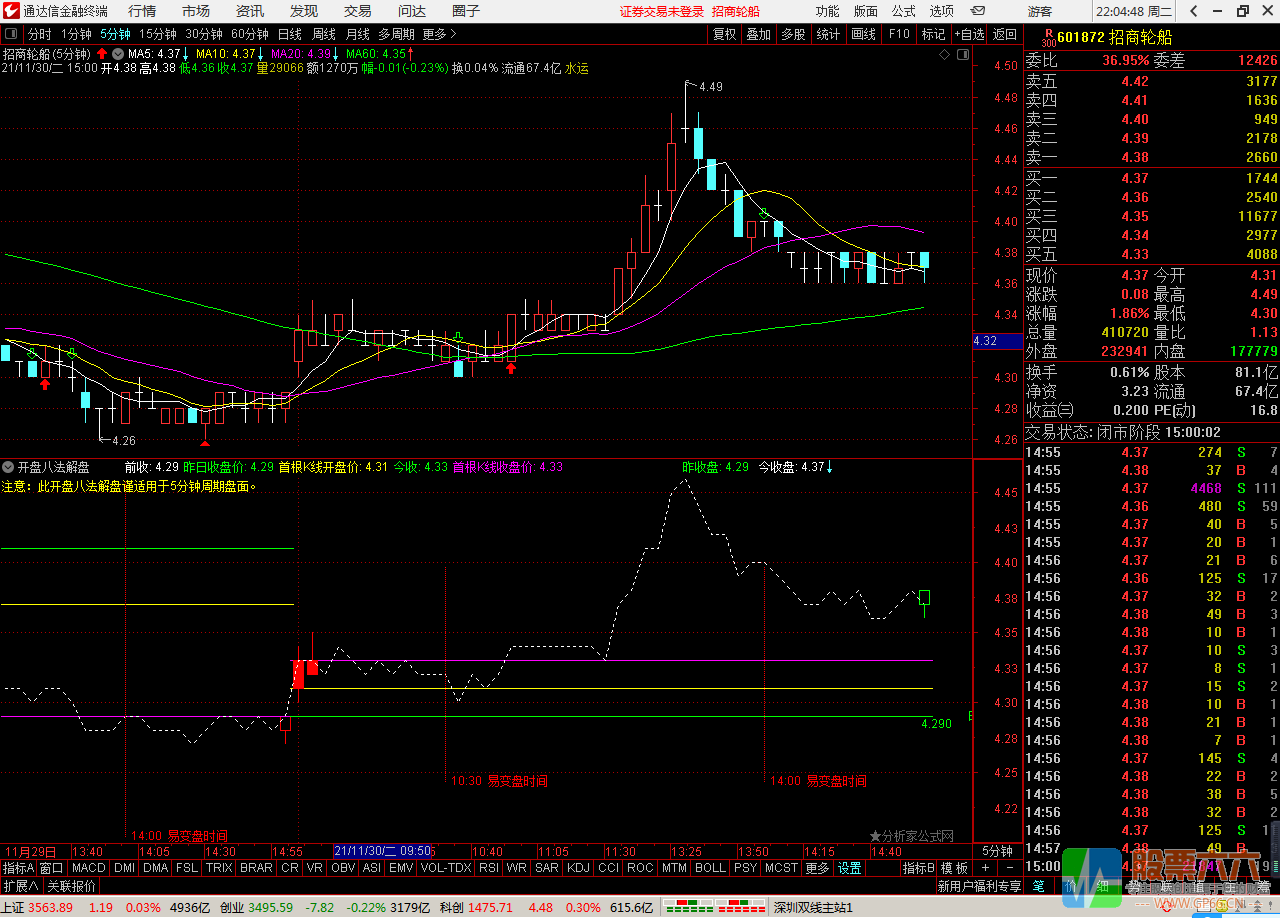Click the 画线 drawing button
Image resolution: width=1280 pixels, height=918 pixels.
(x=863, y=34)
